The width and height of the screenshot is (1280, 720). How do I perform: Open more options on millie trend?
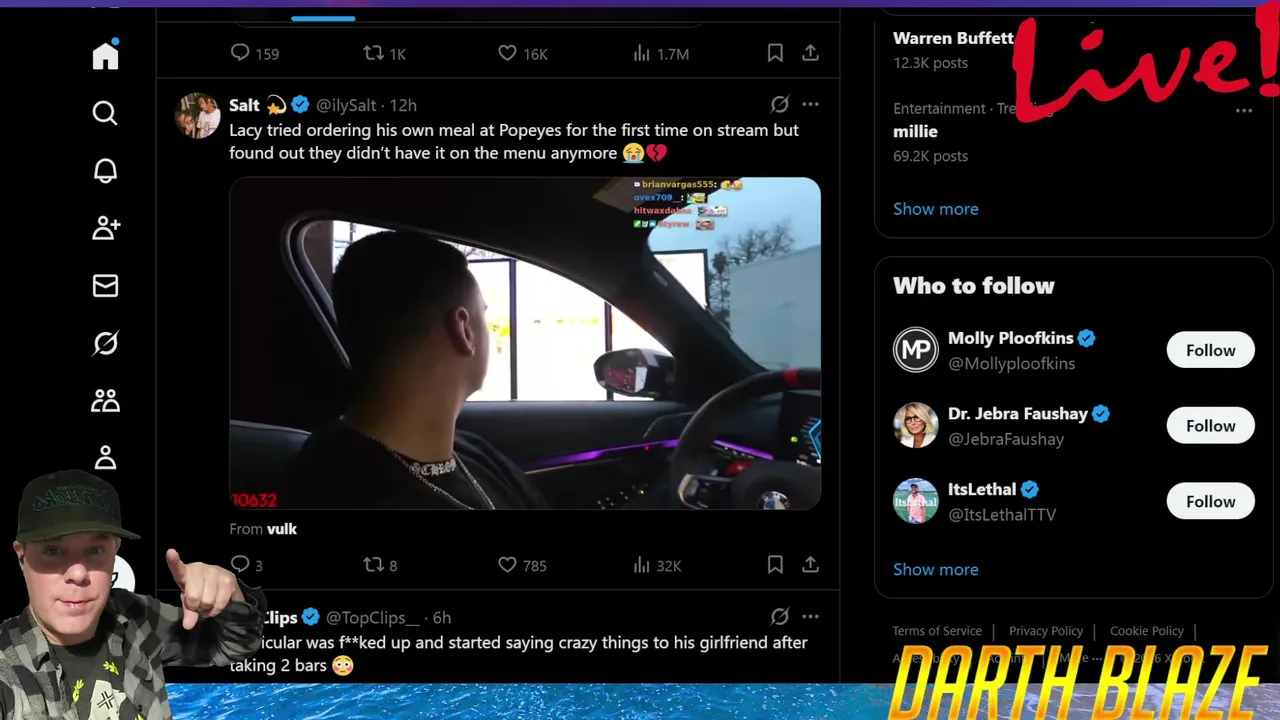click(x=1244, y=111)
